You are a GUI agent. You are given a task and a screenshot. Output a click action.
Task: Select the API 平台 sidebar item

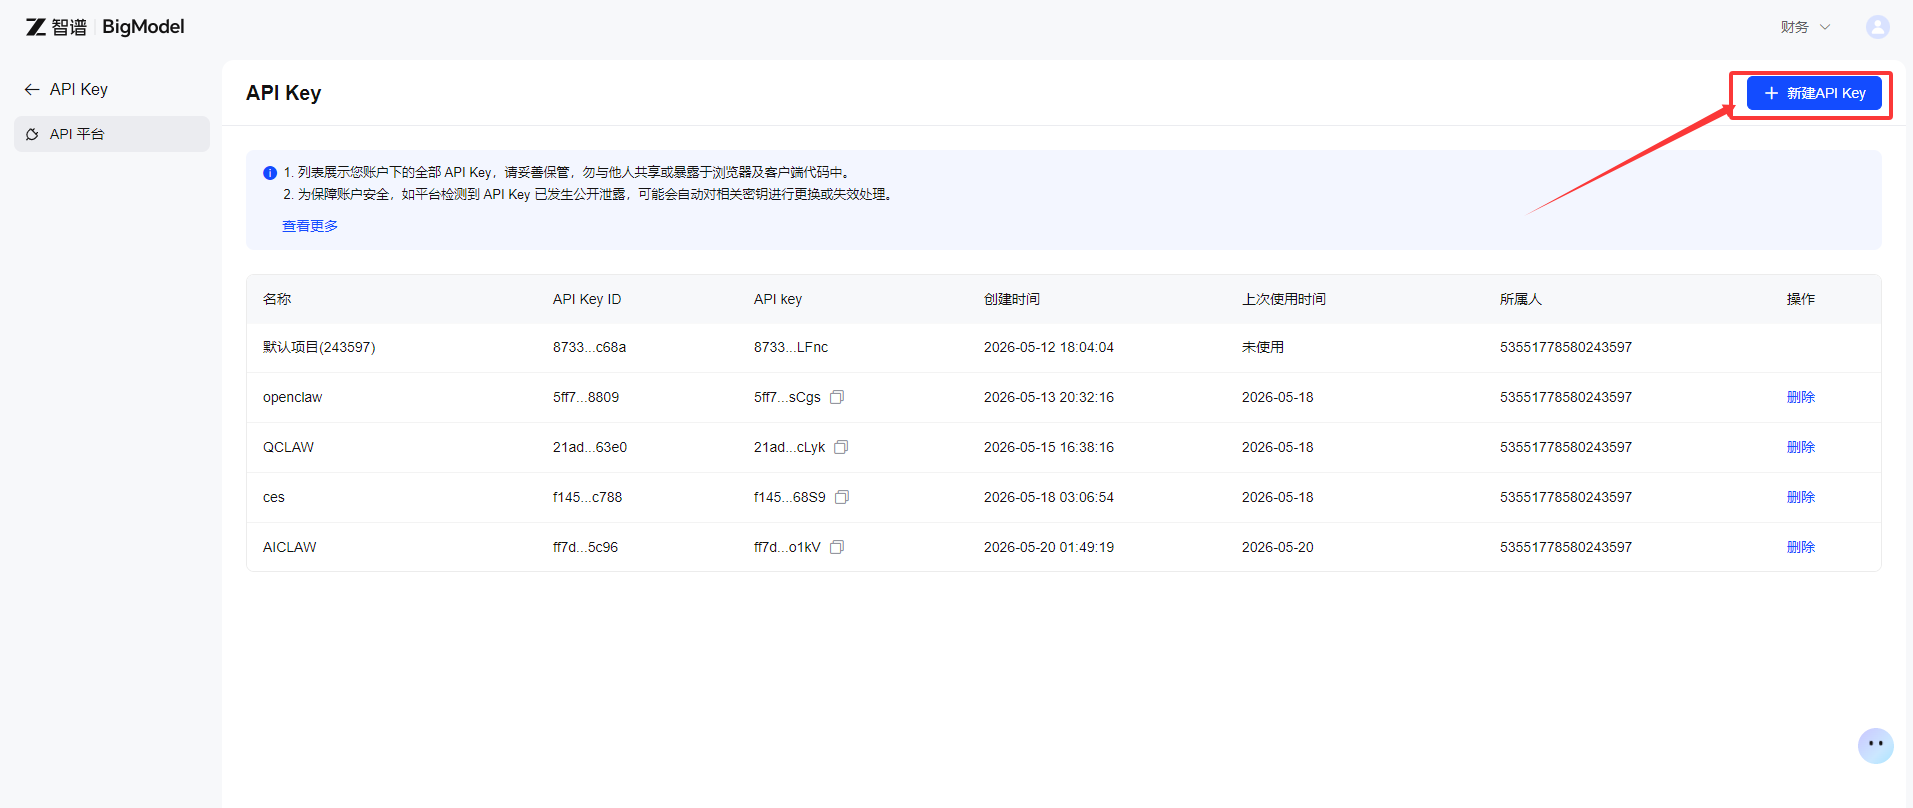click(112, 134)
